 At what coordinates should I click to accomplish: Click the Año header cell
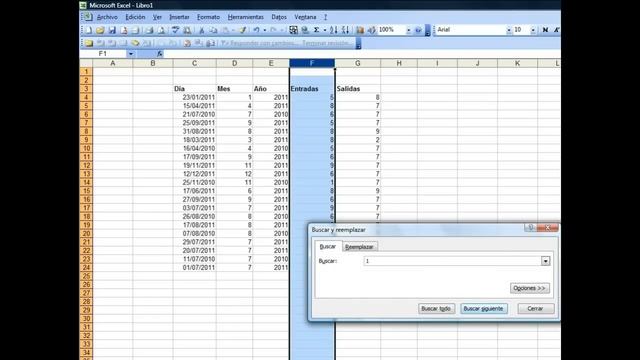pyautogui.click(x=271, y=89)
